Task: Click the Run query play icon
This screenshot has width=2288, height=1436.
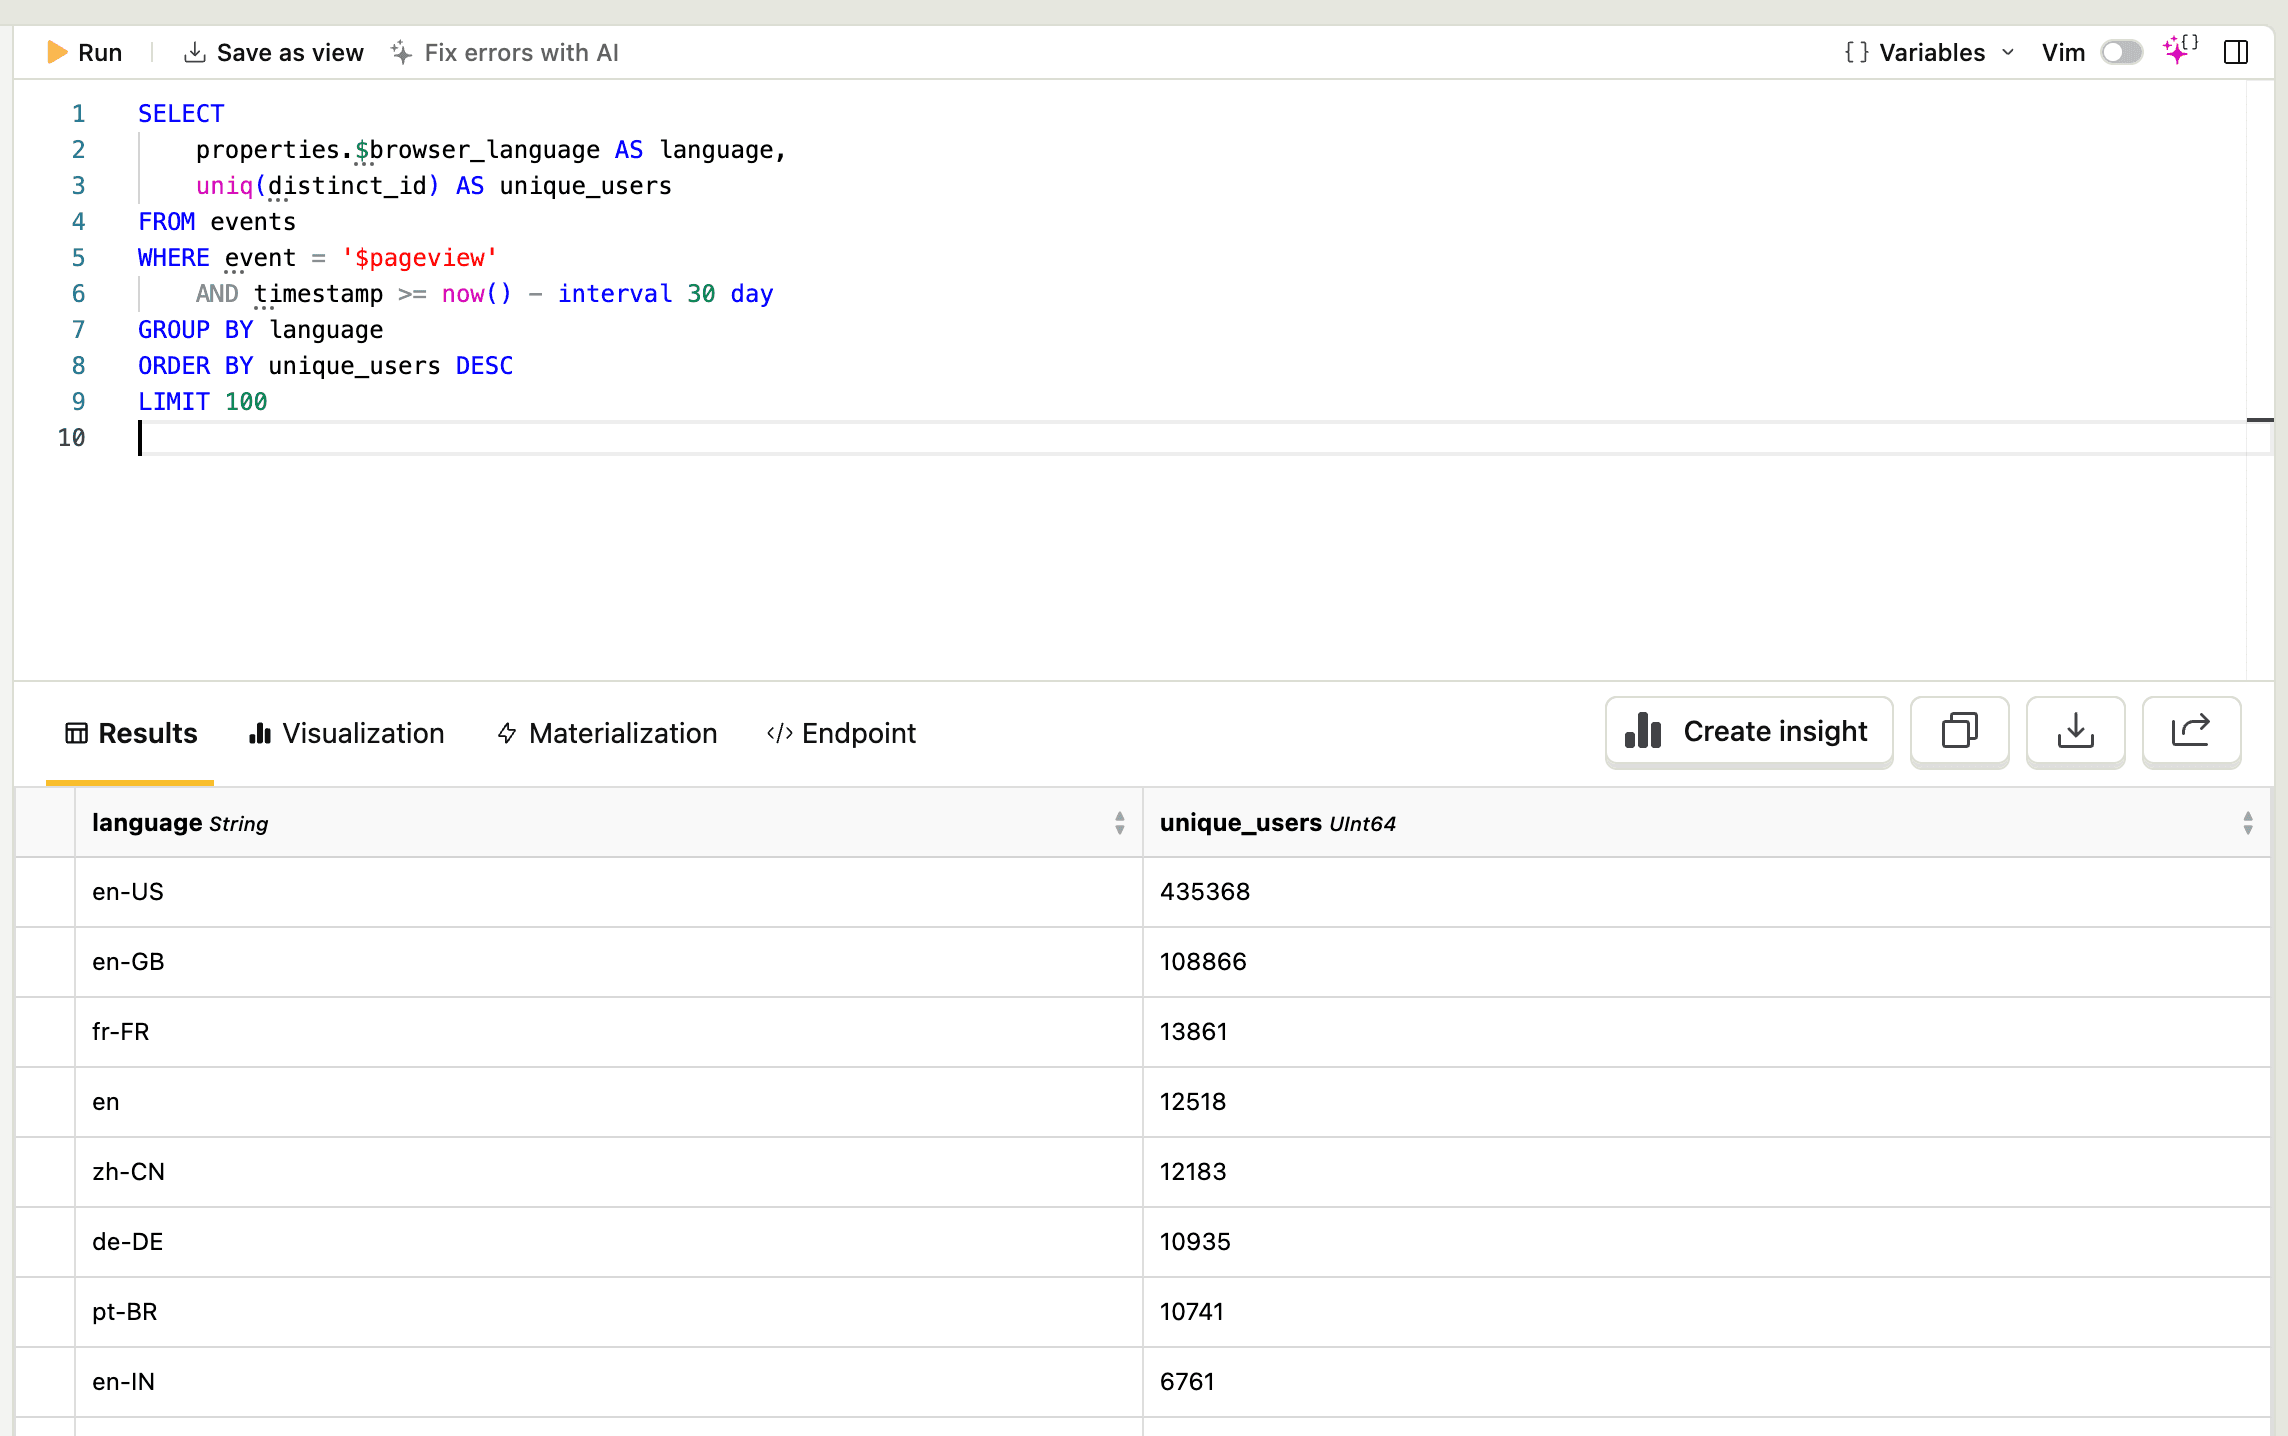Action: pyautogui.click(x=58, y=53)
